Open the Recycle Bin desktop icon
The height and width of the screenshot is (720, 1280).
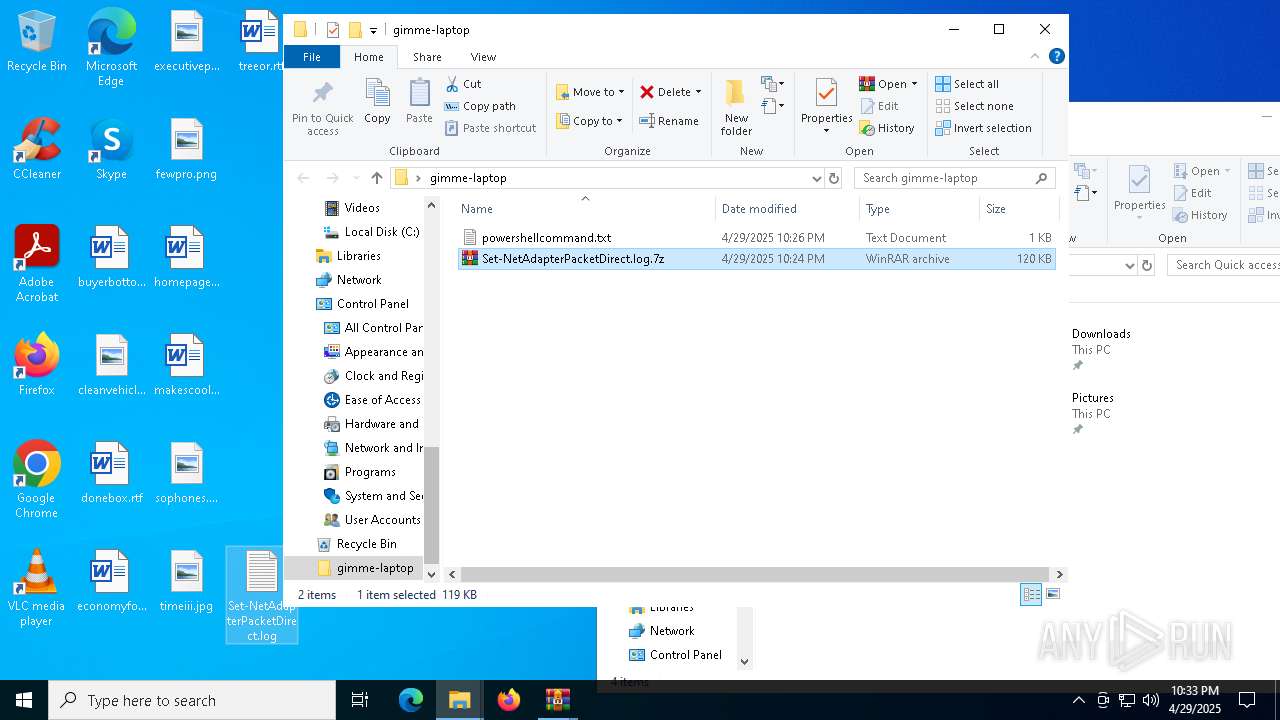(x=37, y=42)
